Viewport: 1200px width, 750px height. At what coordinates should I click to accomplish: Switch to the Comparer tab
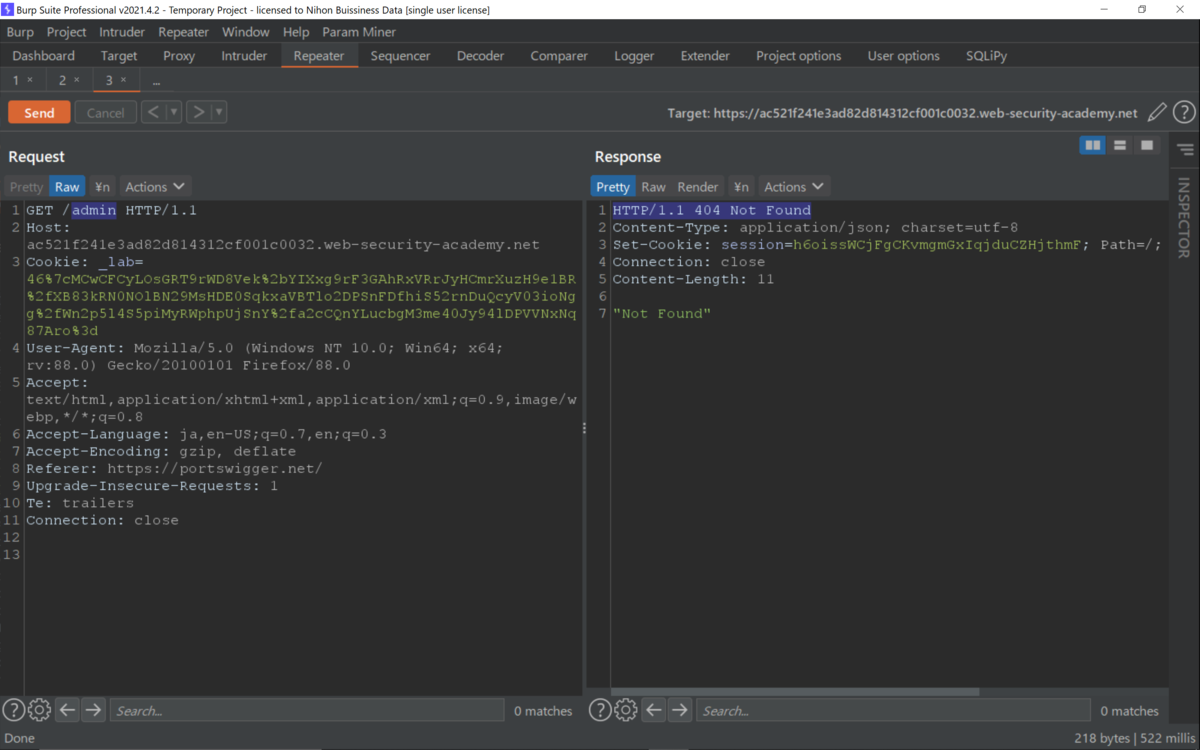point(559,56)
